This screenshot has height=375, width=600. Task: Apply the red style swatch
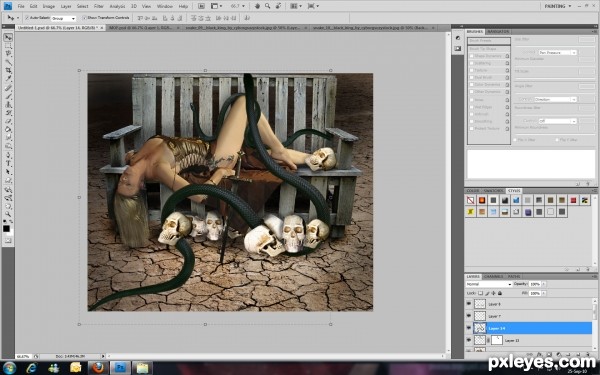click(x=573, y=200)
